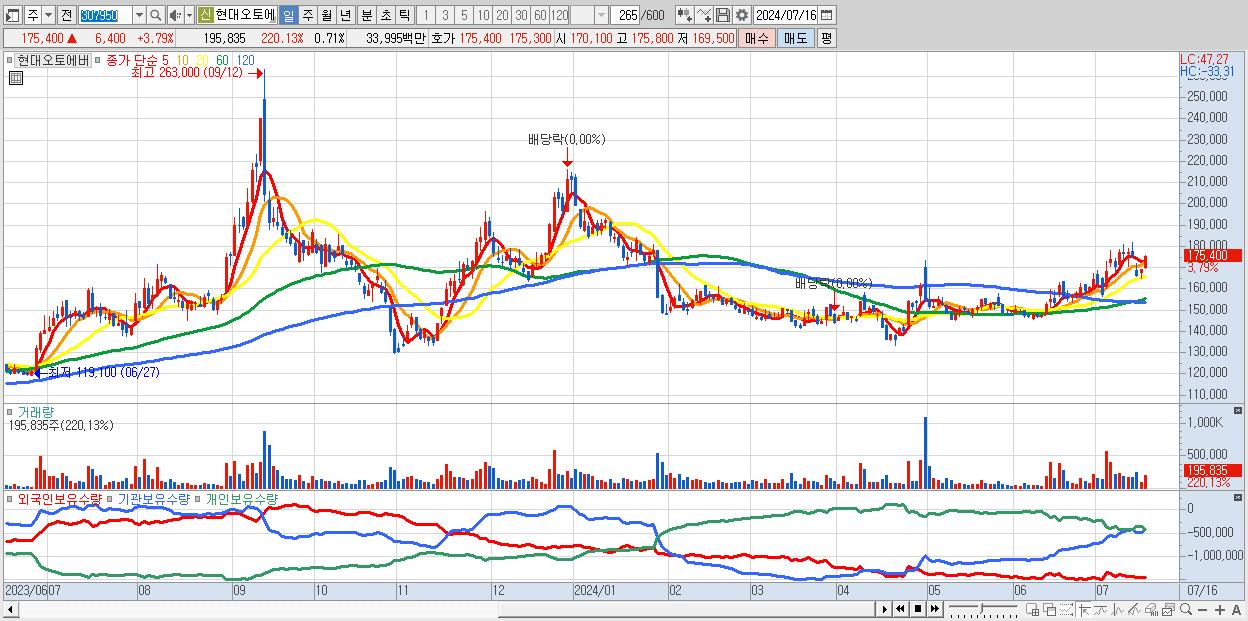Expand the volume panel options square at right
The width and height of the screenshot is (1248, 621).
tap(1238, 410)
